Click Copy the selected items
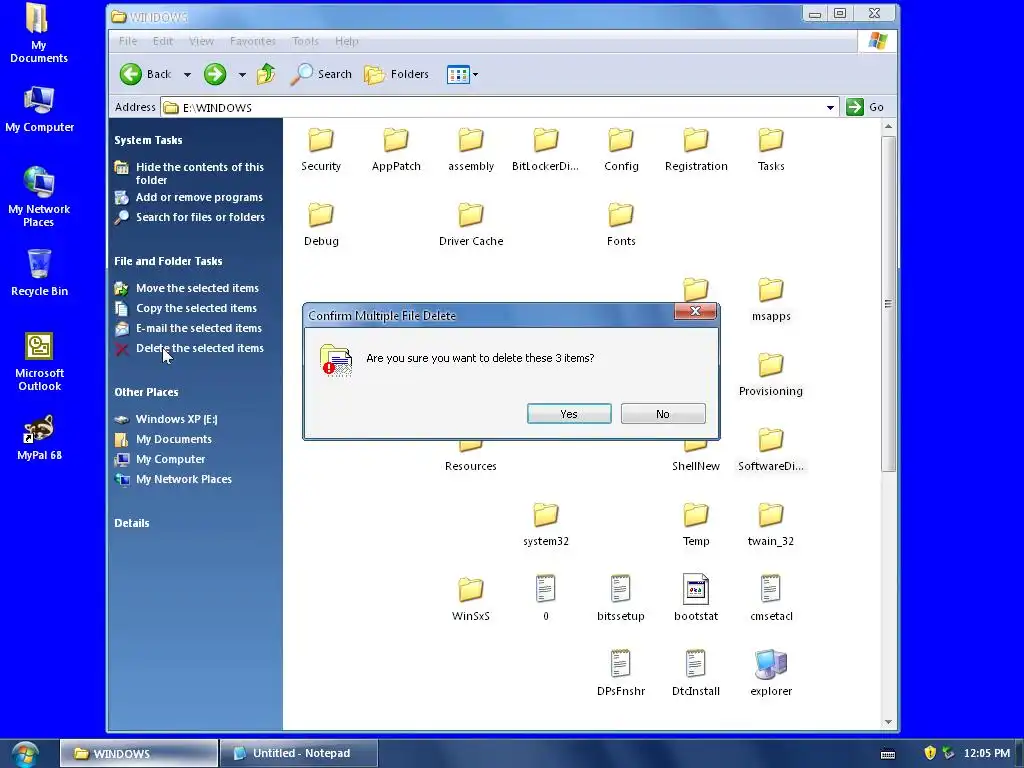Viewport: 1024px width, 768px height. click(x=196, y=308)
